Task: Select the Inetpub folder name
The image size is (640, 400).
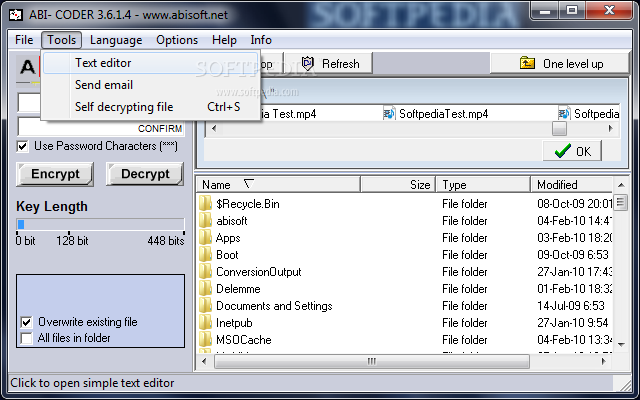Action: [x=234, y=323]
